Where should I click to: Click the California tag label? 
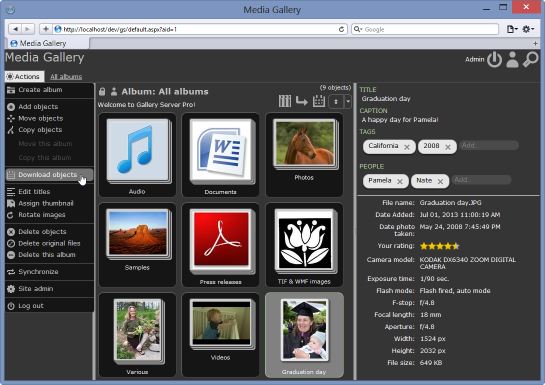tap(383, 146)
